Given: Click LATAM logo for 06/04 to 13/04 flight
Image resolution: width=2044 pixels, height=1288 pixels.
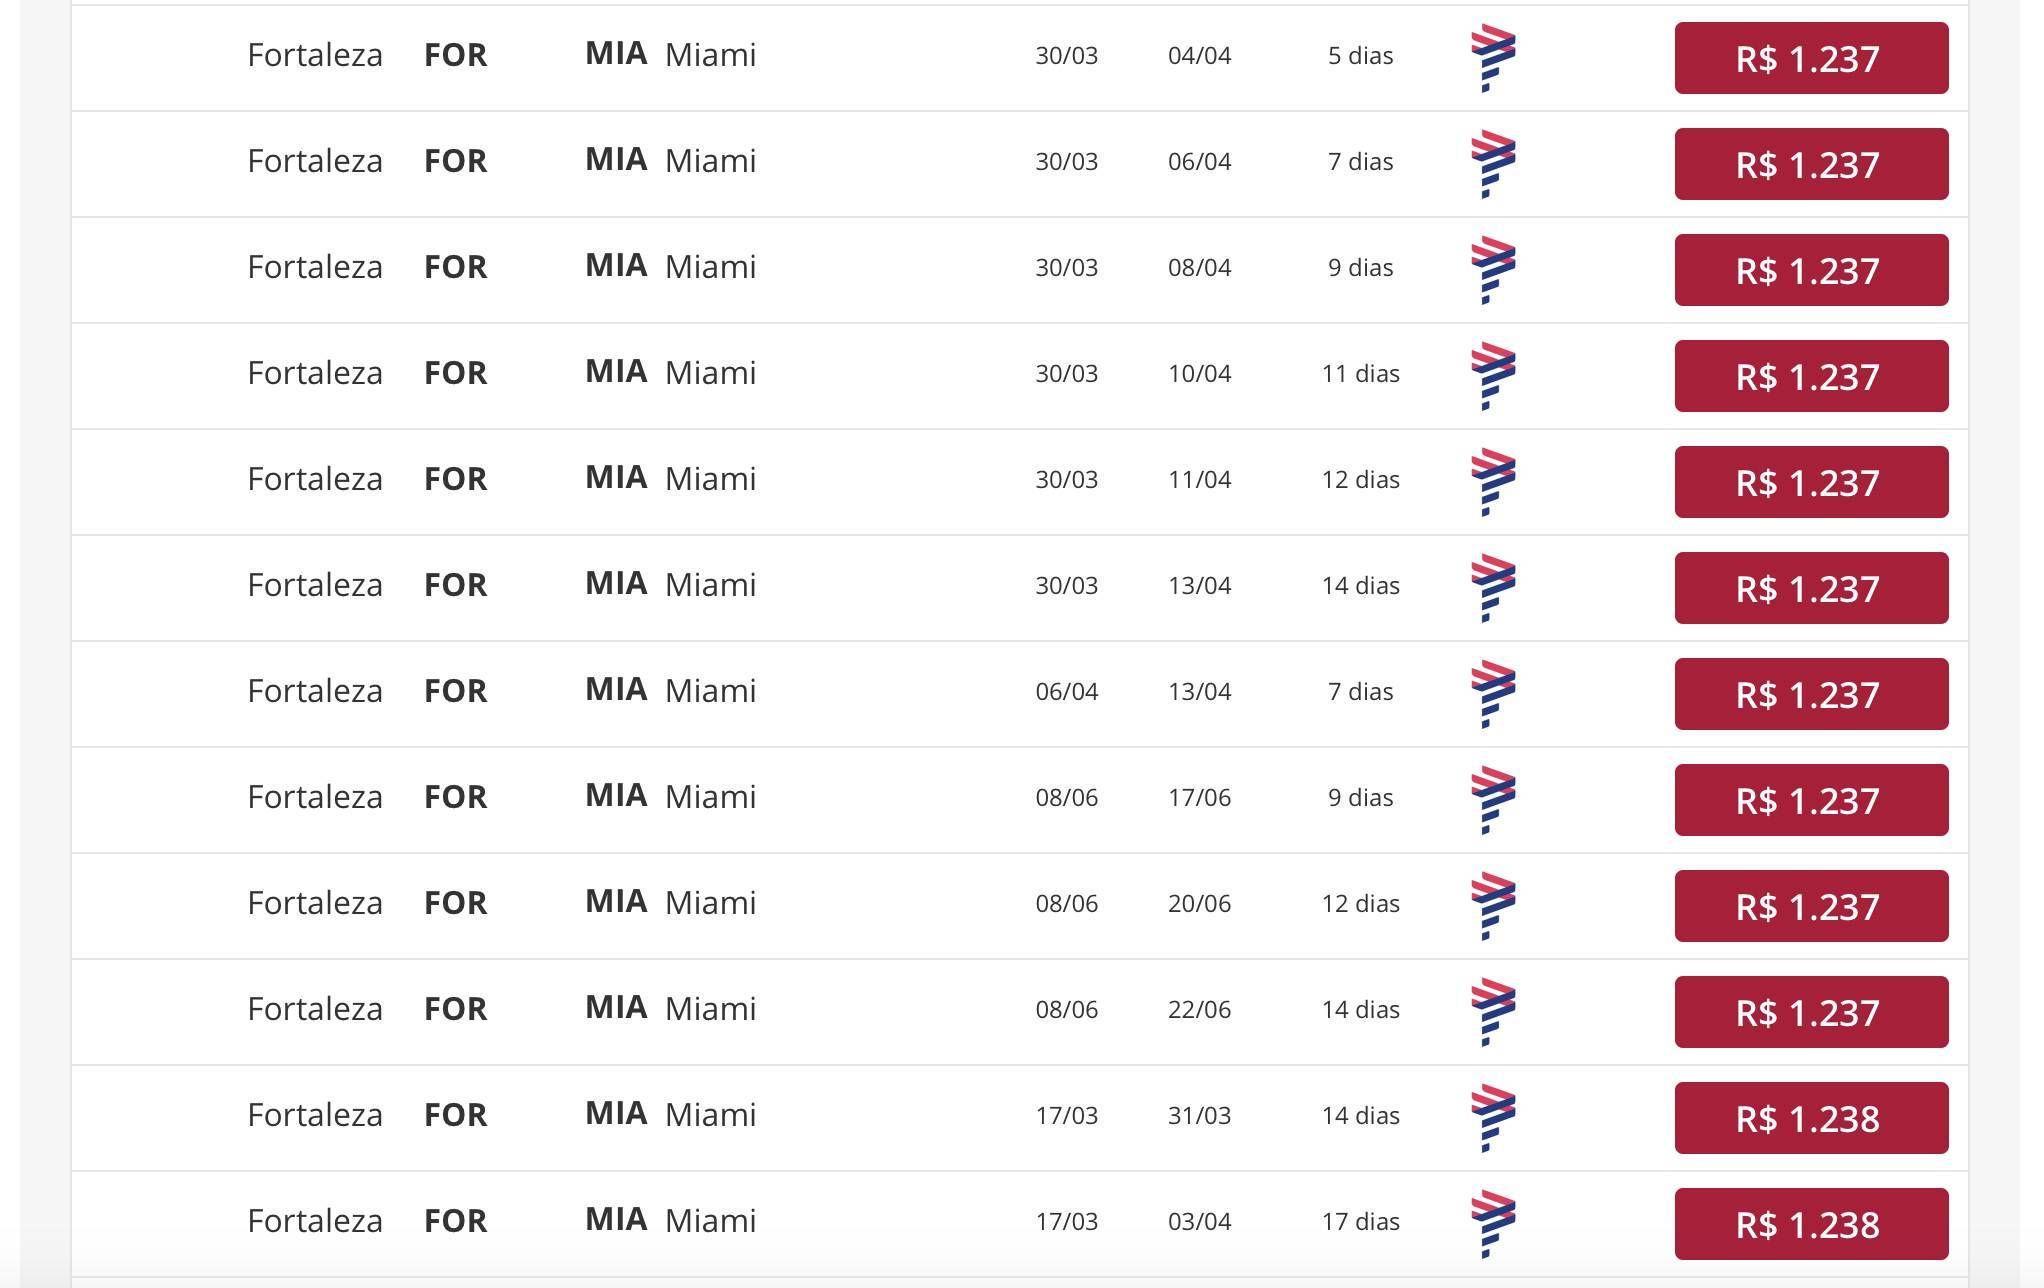Looking at the screenshot, I should coord(1493,694).
